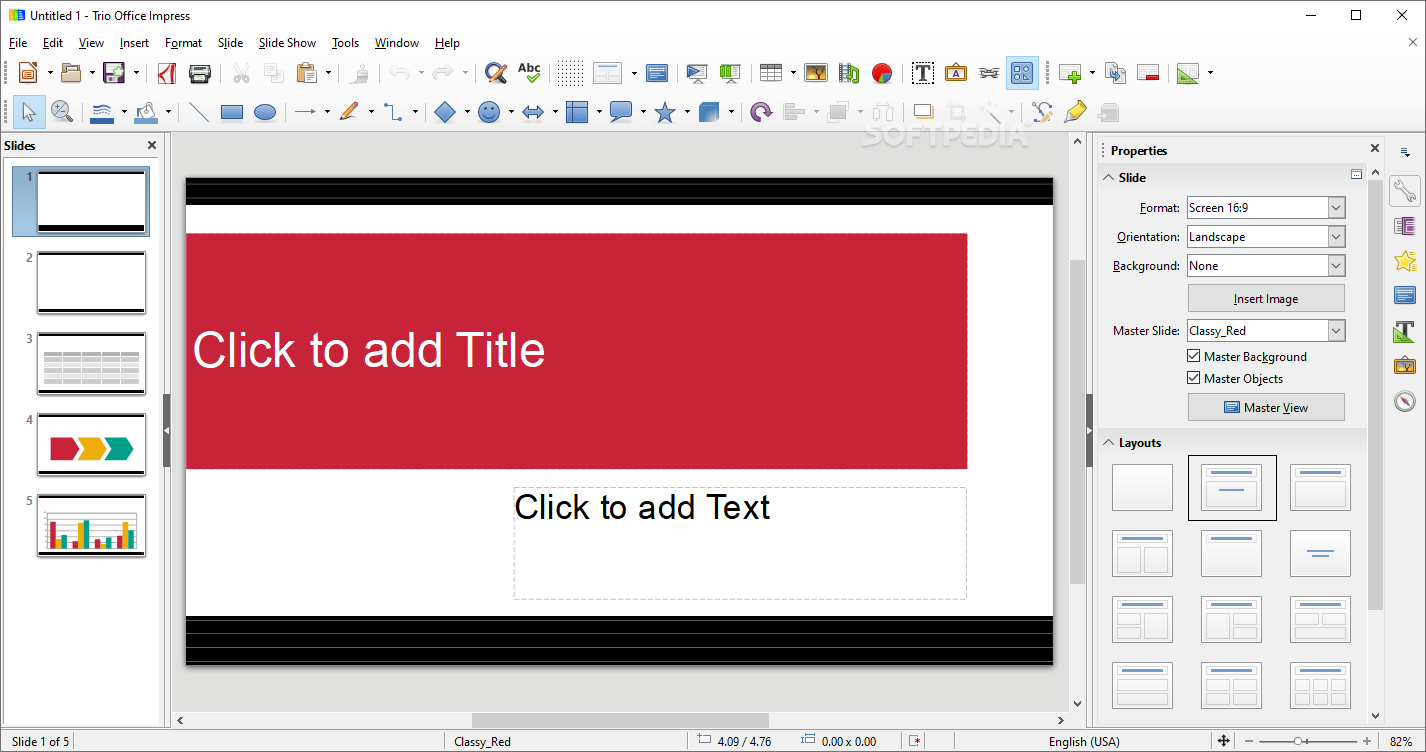Open the Navigator compass in the sidebar
This screenshot has height=752, width=1426.
(x=1405, y=401)
